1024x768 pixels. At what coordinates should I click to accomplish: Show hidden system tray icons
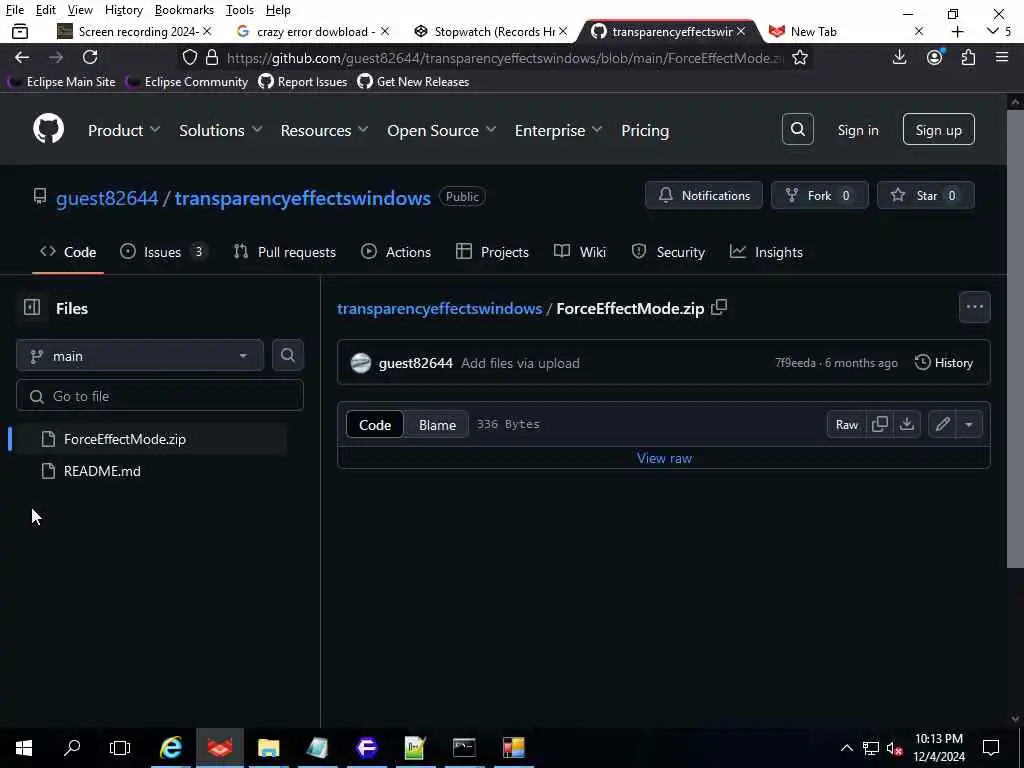point(846,748)
